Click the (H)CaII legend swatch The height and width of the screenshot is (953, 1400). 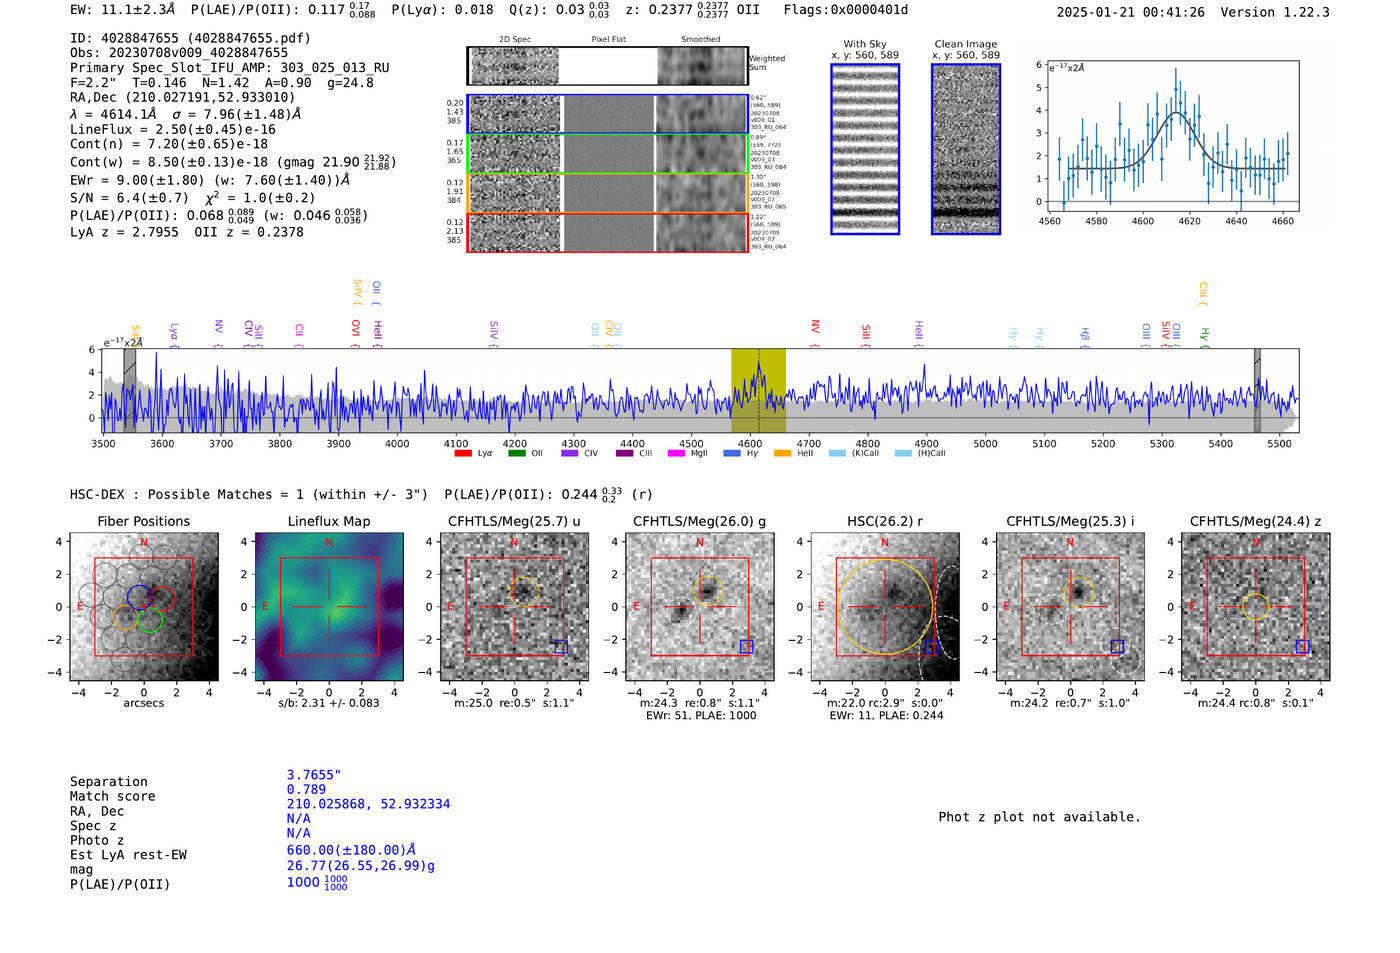[903, 453]
